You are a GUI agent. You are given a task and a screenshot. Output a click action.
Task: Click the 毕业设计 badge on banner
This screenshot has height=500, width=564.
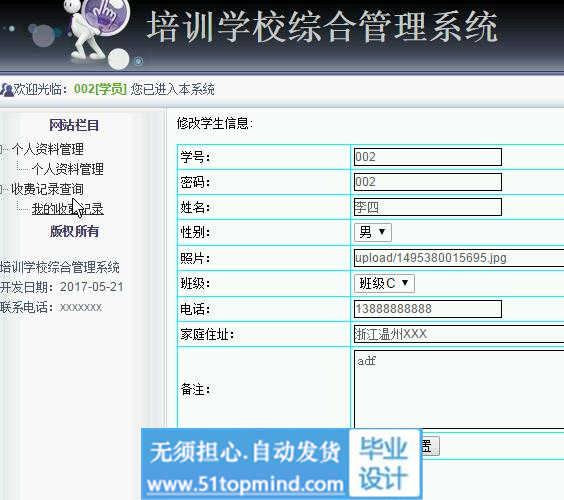pyautogui.click(x=383, y=463)
